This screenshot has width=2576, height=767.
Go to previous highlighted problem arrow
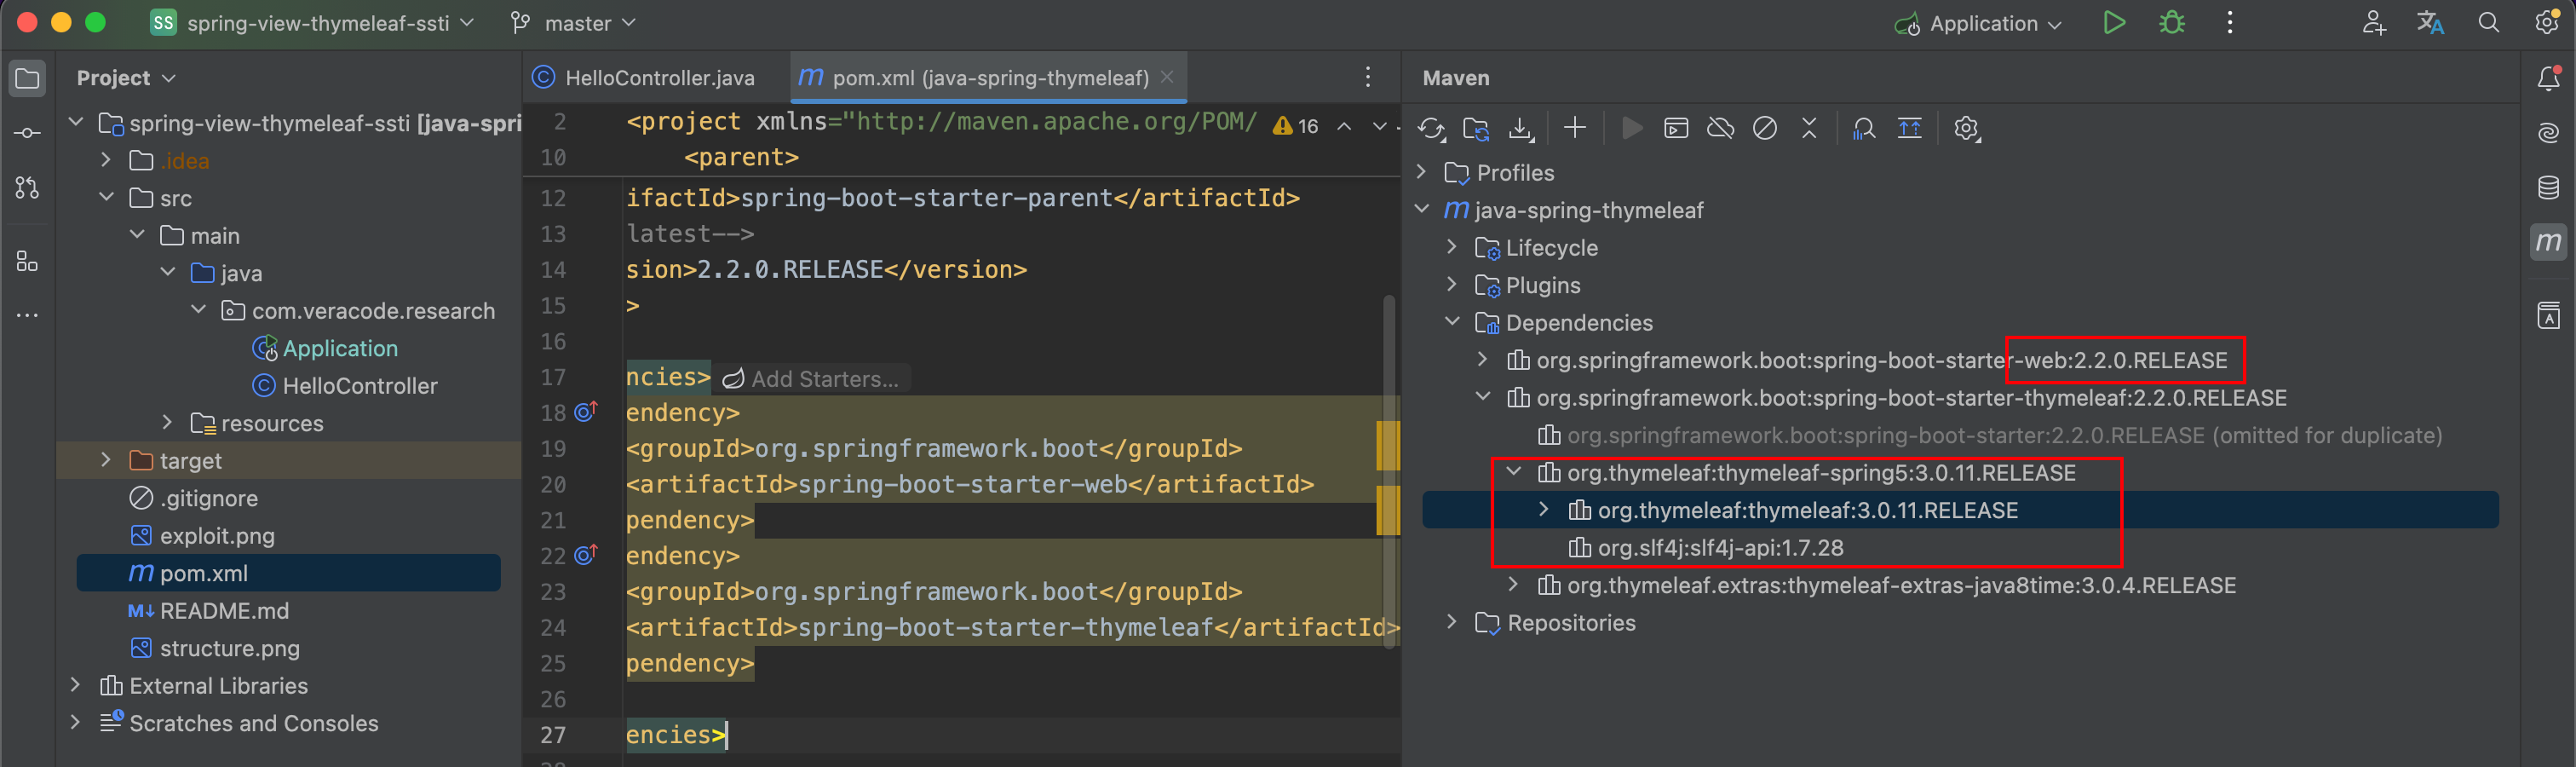(1344, 126)
